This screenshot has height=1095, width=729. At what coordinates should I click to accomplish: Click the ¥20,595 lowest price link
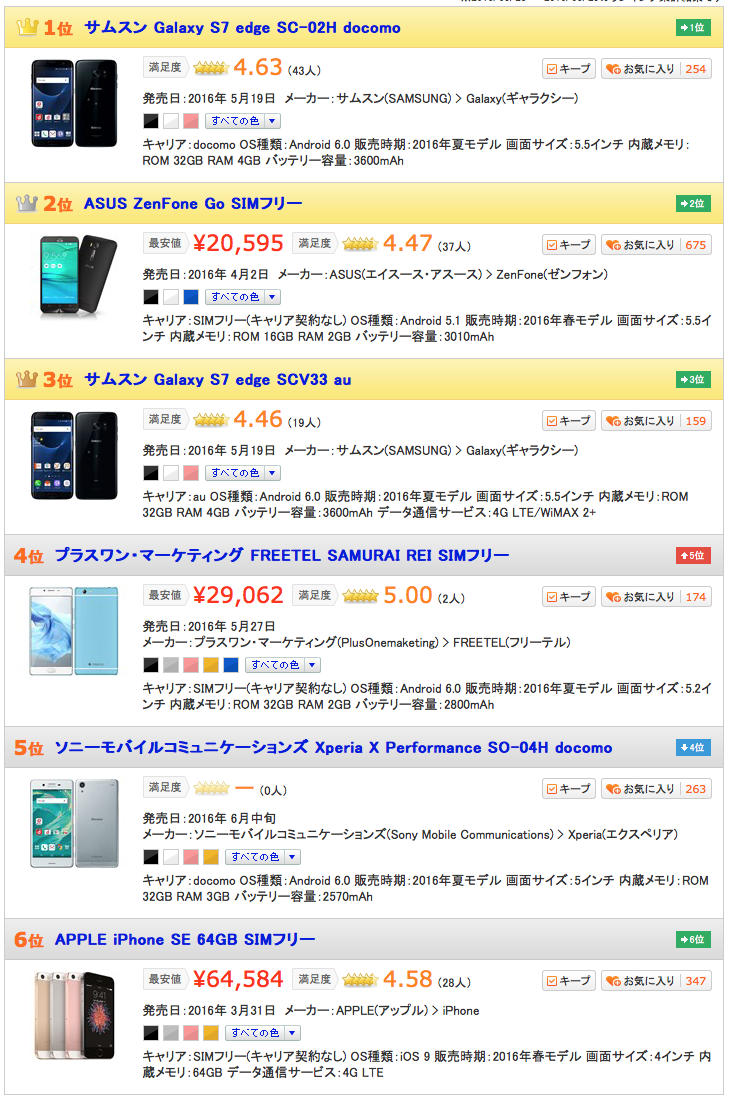(238, 243)
